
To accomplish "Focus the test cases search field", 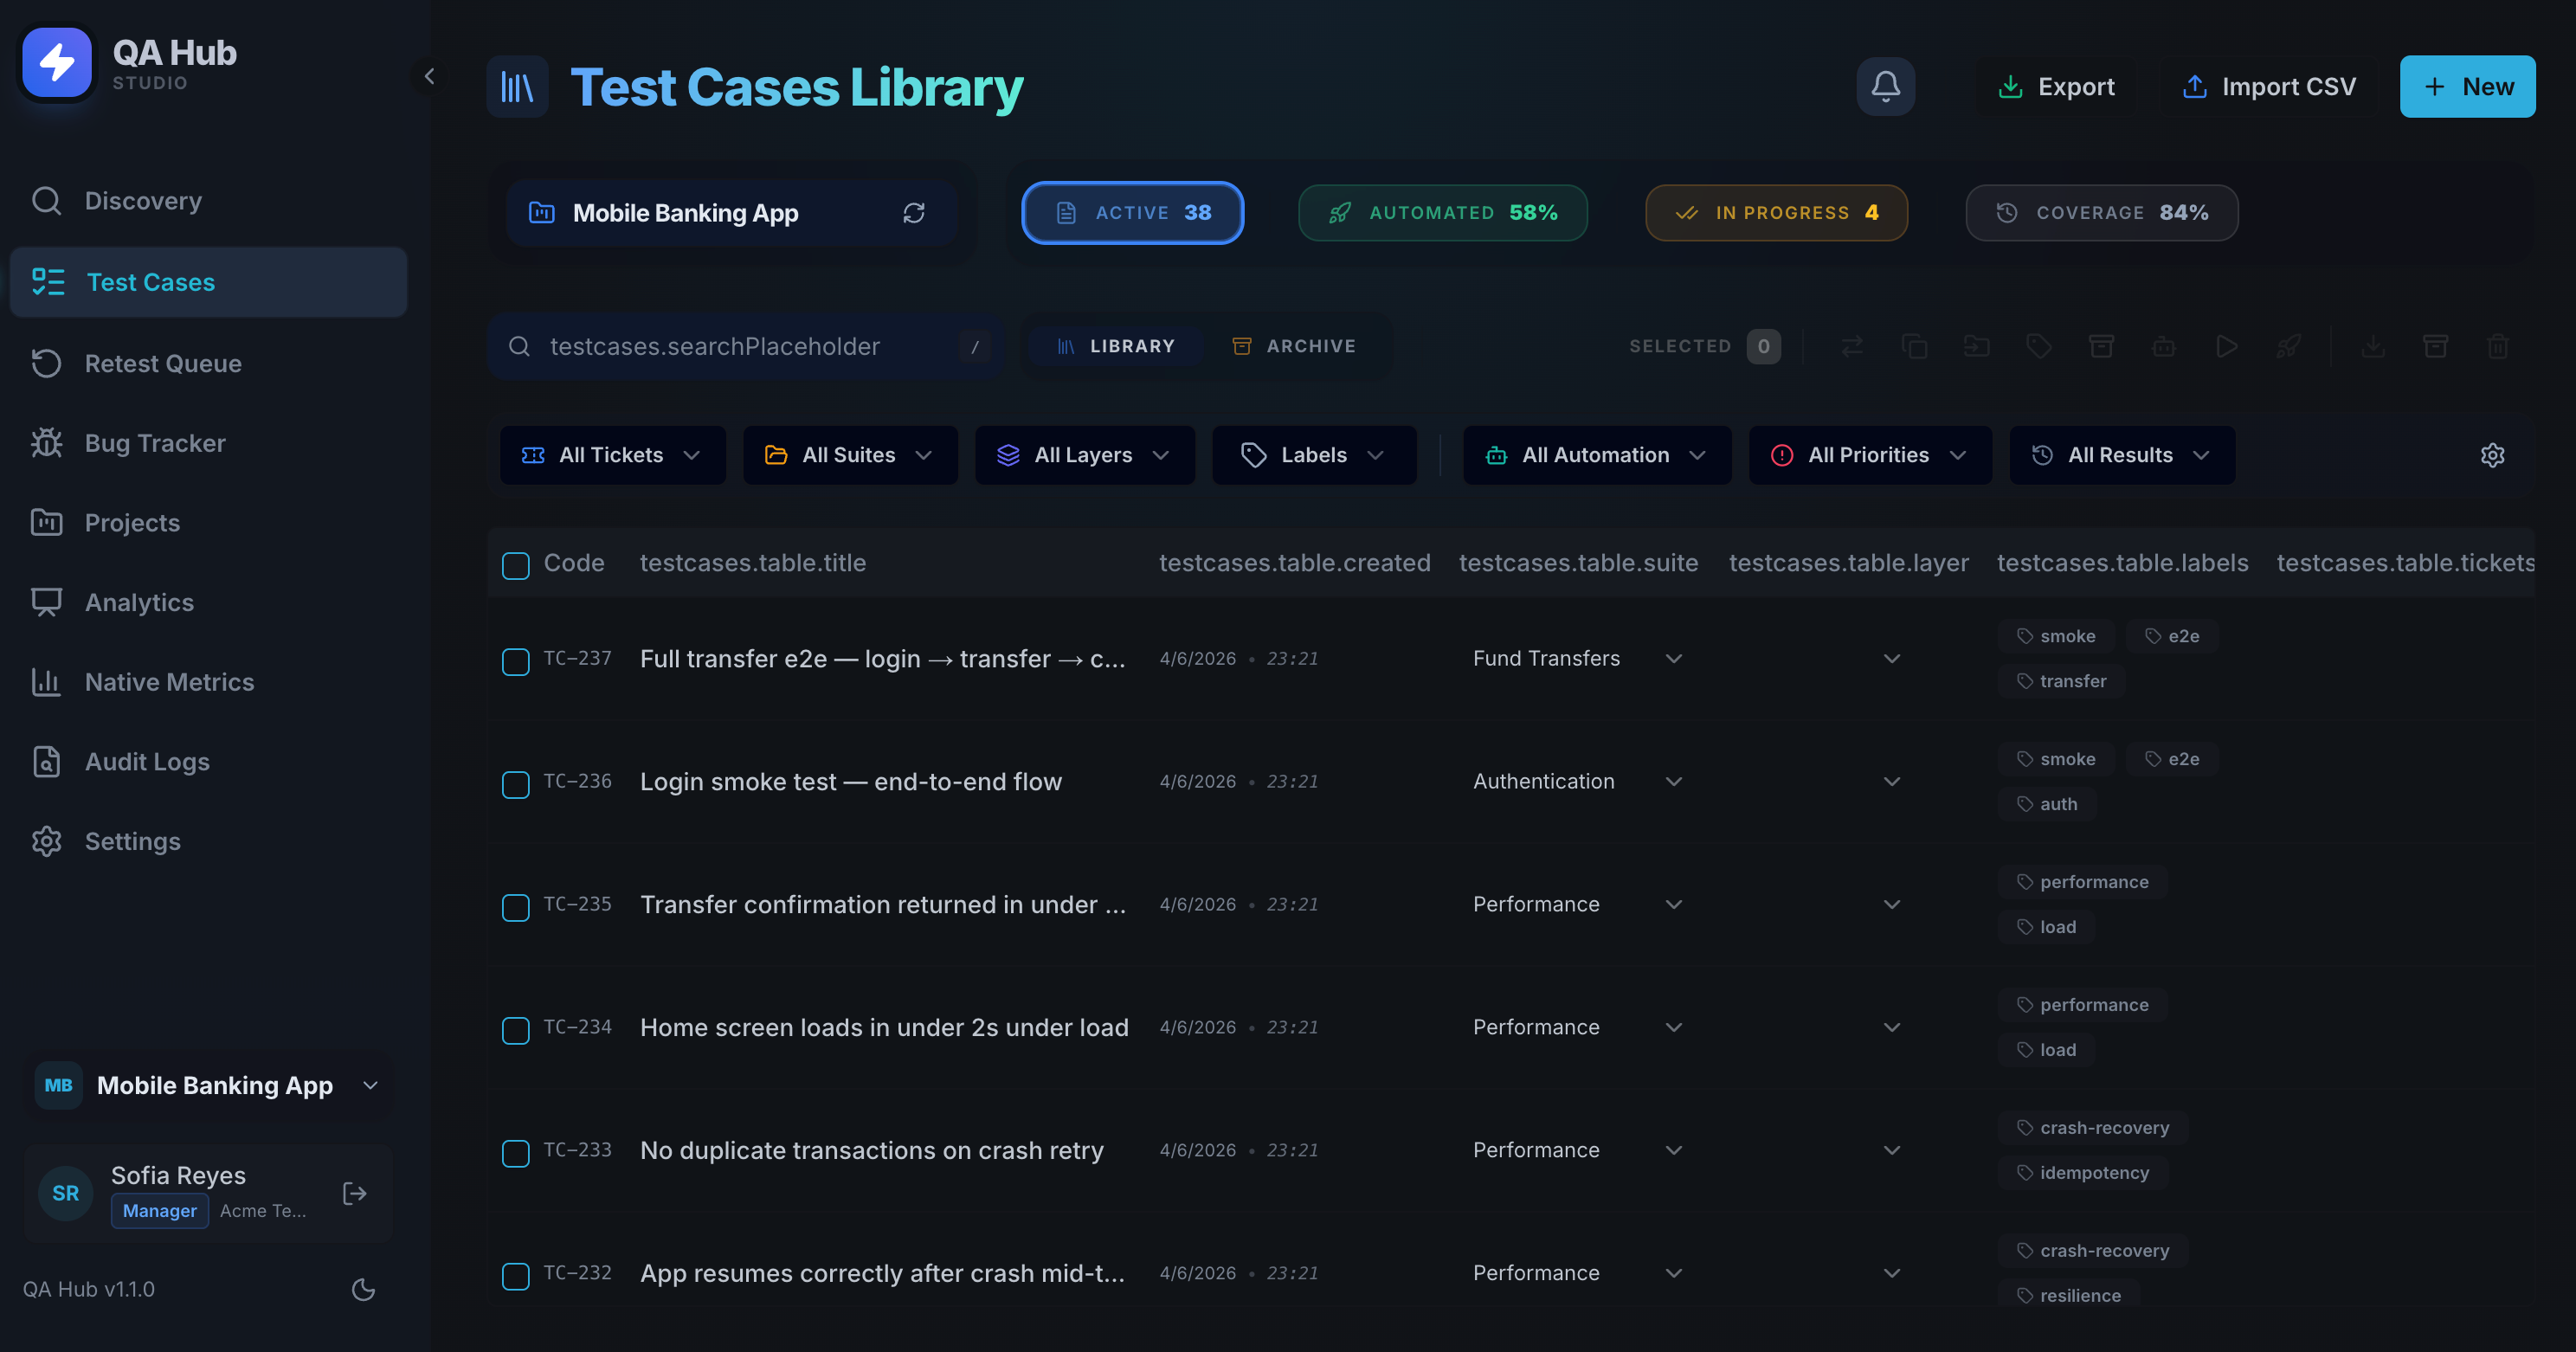I will [746, 346].
